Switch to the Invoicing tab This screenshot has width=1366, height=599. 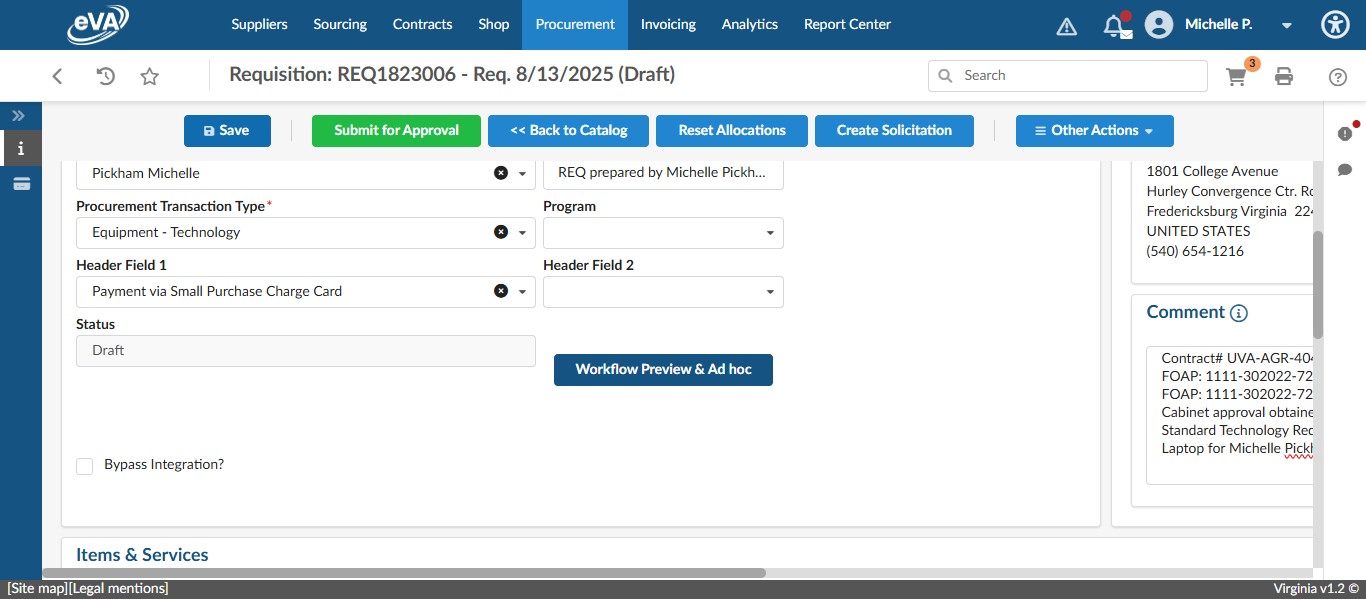pyautogui.click(x=668, y=24)
